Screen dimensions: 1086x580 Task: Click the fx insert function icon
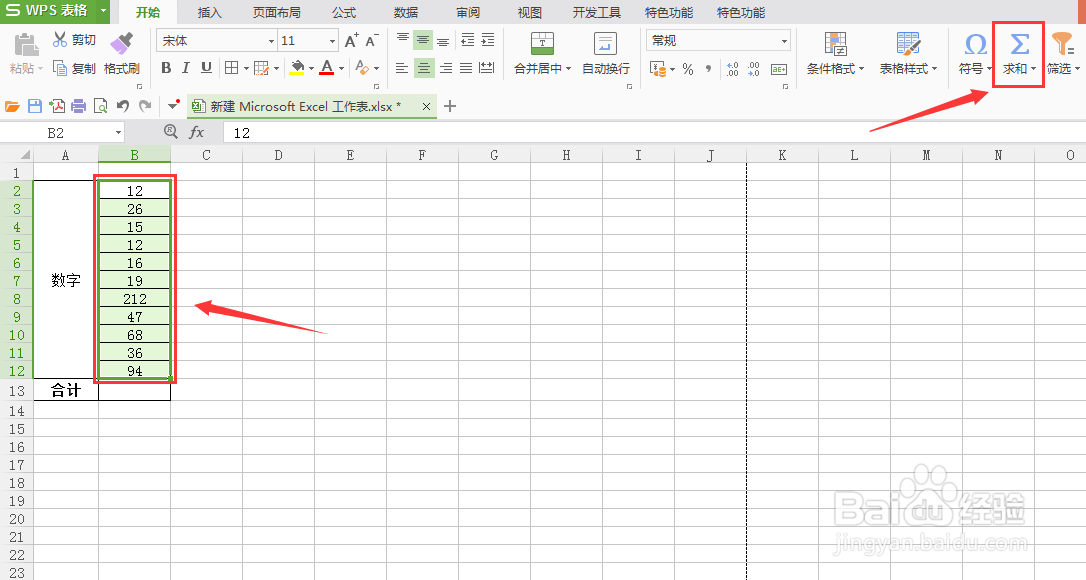[x=197, y=132]
